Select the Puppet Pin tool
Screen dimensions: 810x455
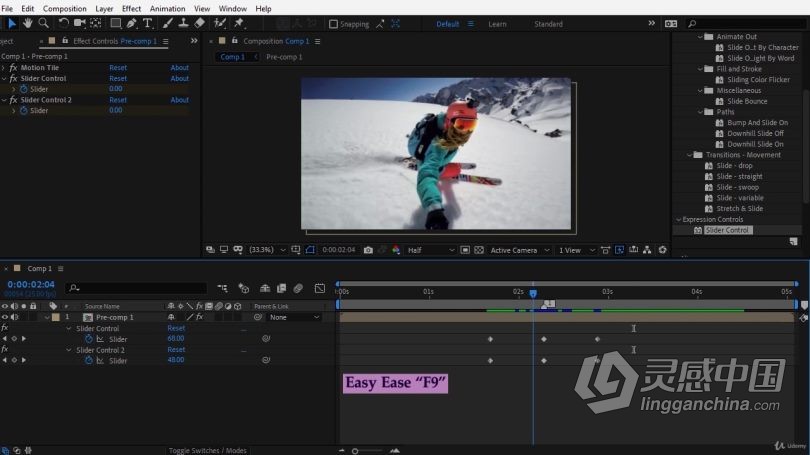click(239, 23)
